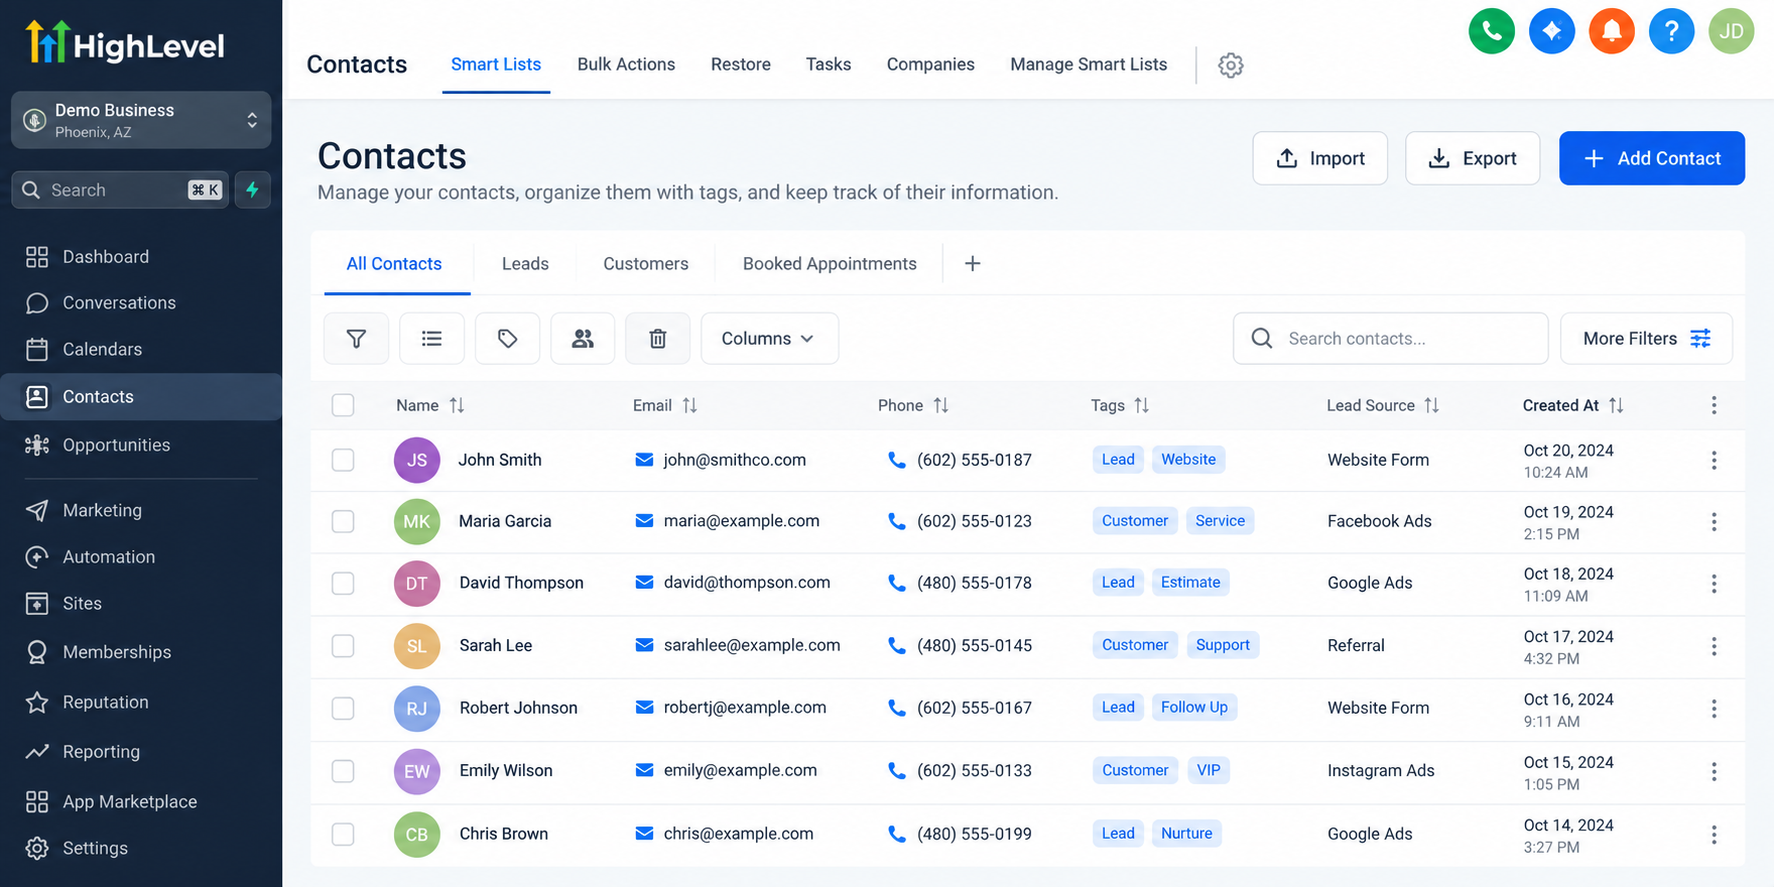This screenshot has width=1774, height=887.
Task: Check the box for Emily Wilson
Action: pos(343,770)
